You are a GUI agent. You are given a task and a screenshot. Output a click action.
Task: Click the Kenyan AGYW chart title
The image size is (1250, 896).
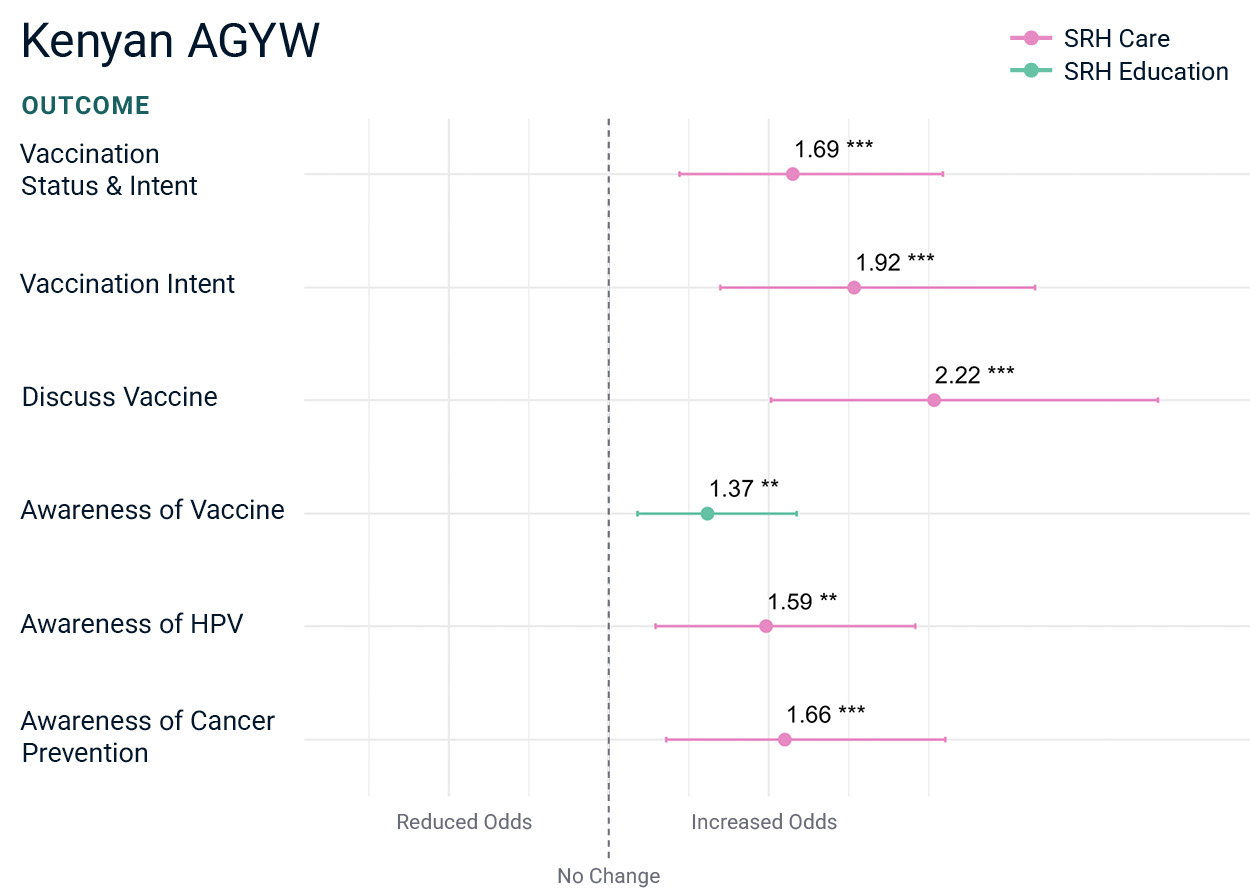[x=170, y=42]
